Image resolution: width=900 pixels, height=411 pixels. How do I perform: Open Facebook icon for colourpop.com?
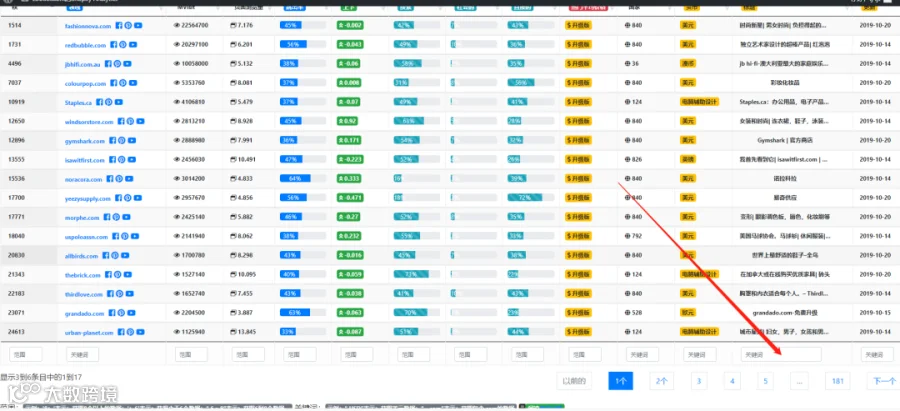(x=113, y=83)
